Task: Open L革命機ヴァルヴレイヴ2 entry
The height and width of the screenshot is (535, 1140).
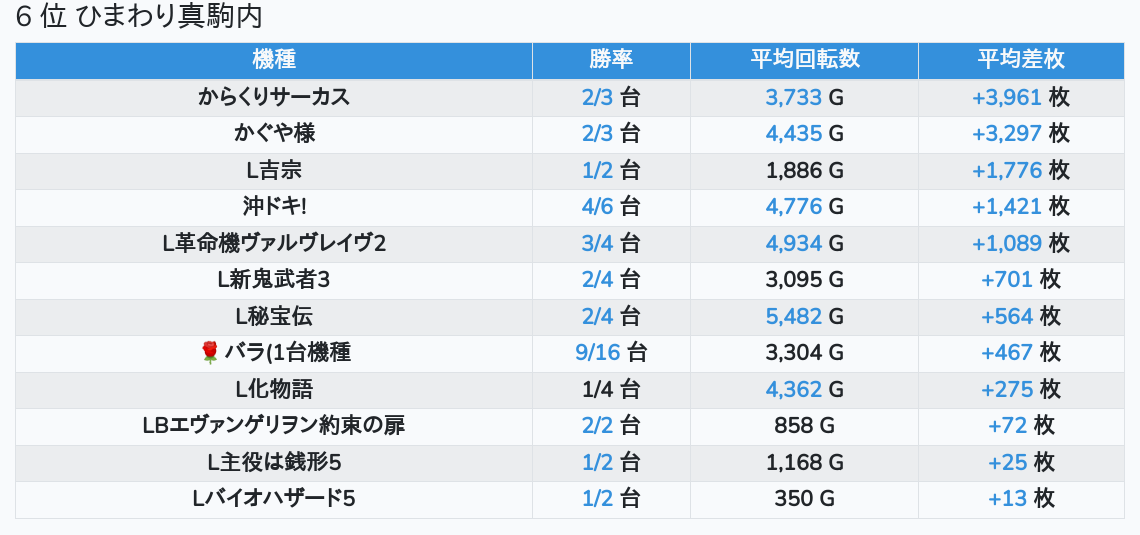Action: (274, 243)
